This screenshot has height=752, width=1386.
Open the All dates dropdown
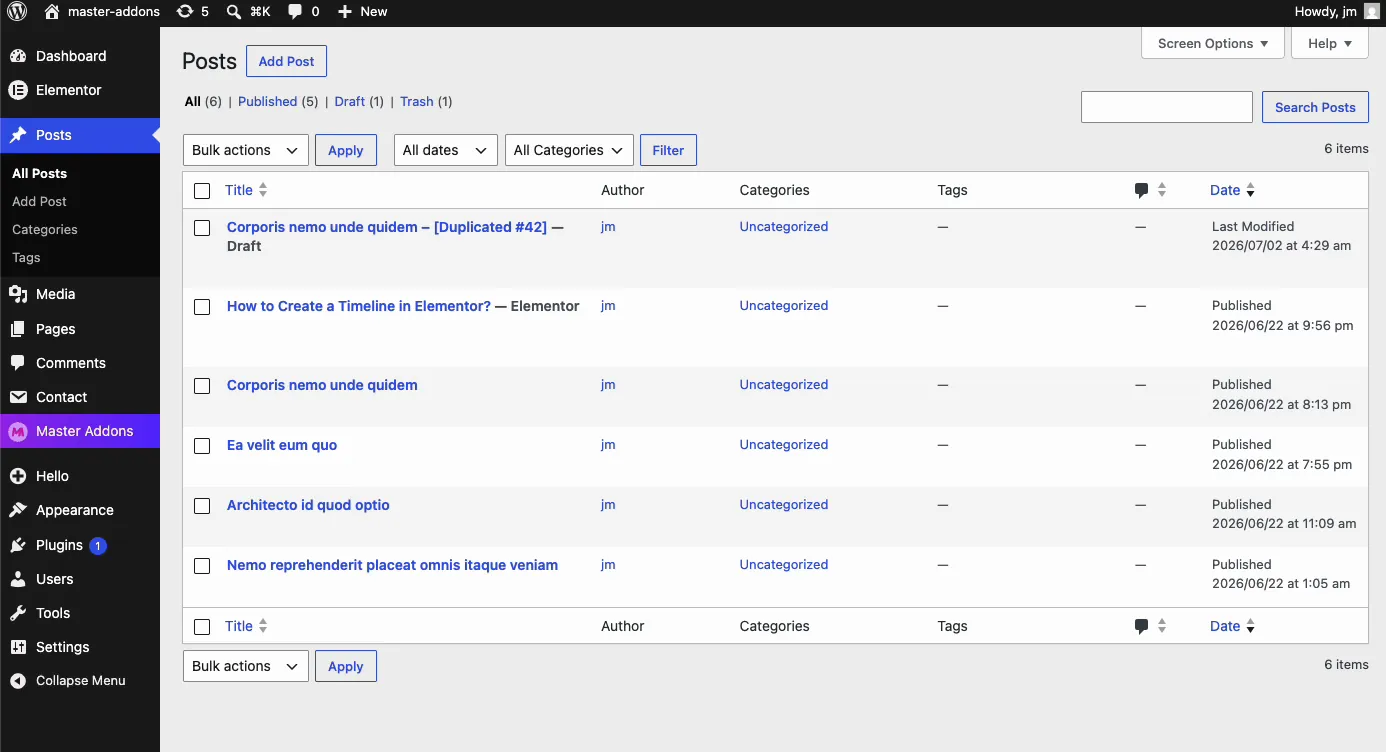446,150
